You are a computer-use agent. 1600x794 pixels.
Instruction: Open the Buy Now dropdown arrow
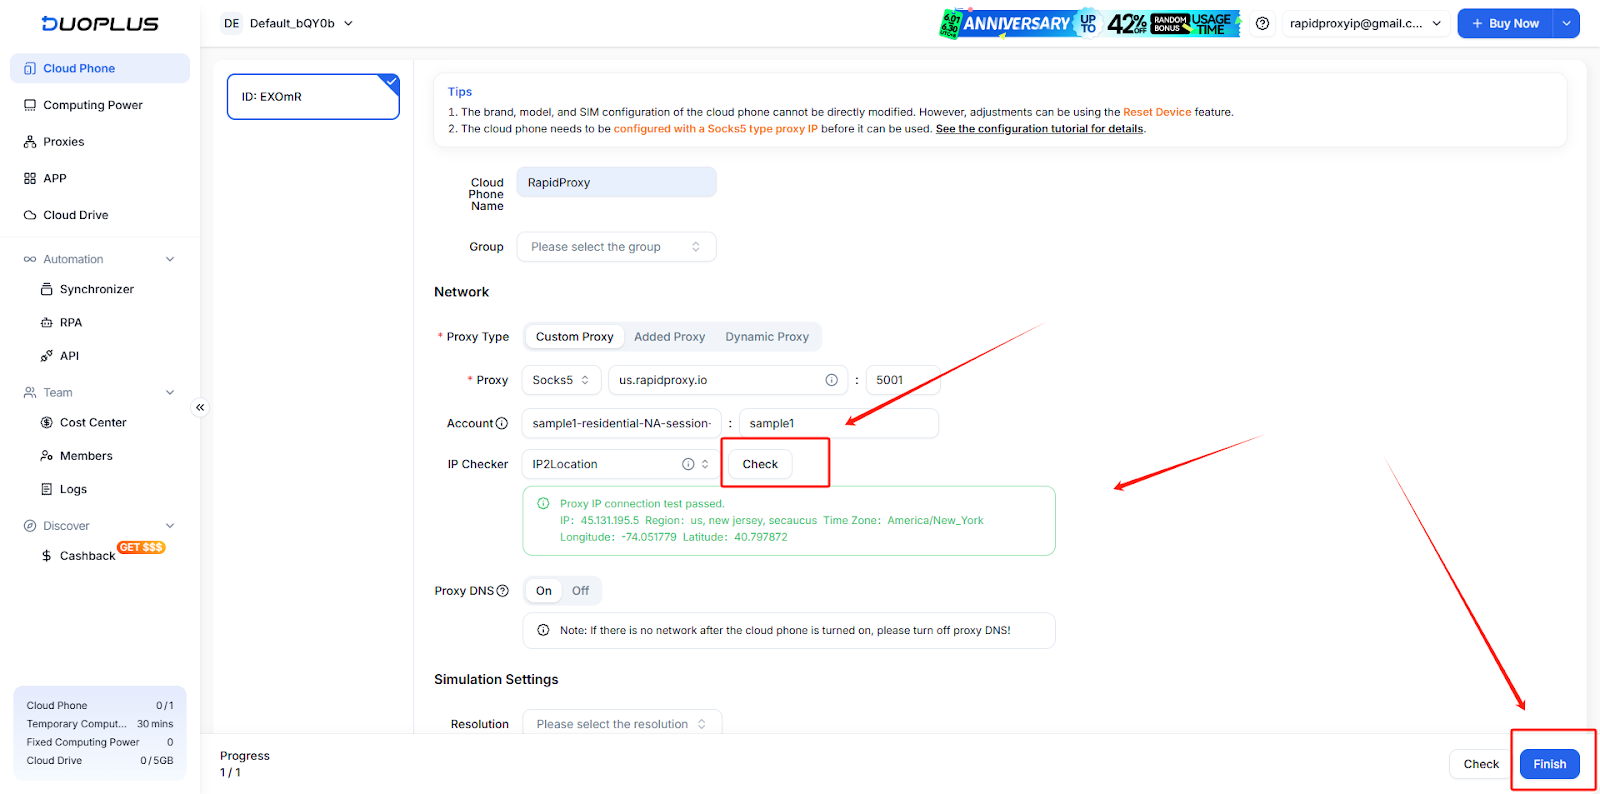[x=1566, y=23]
